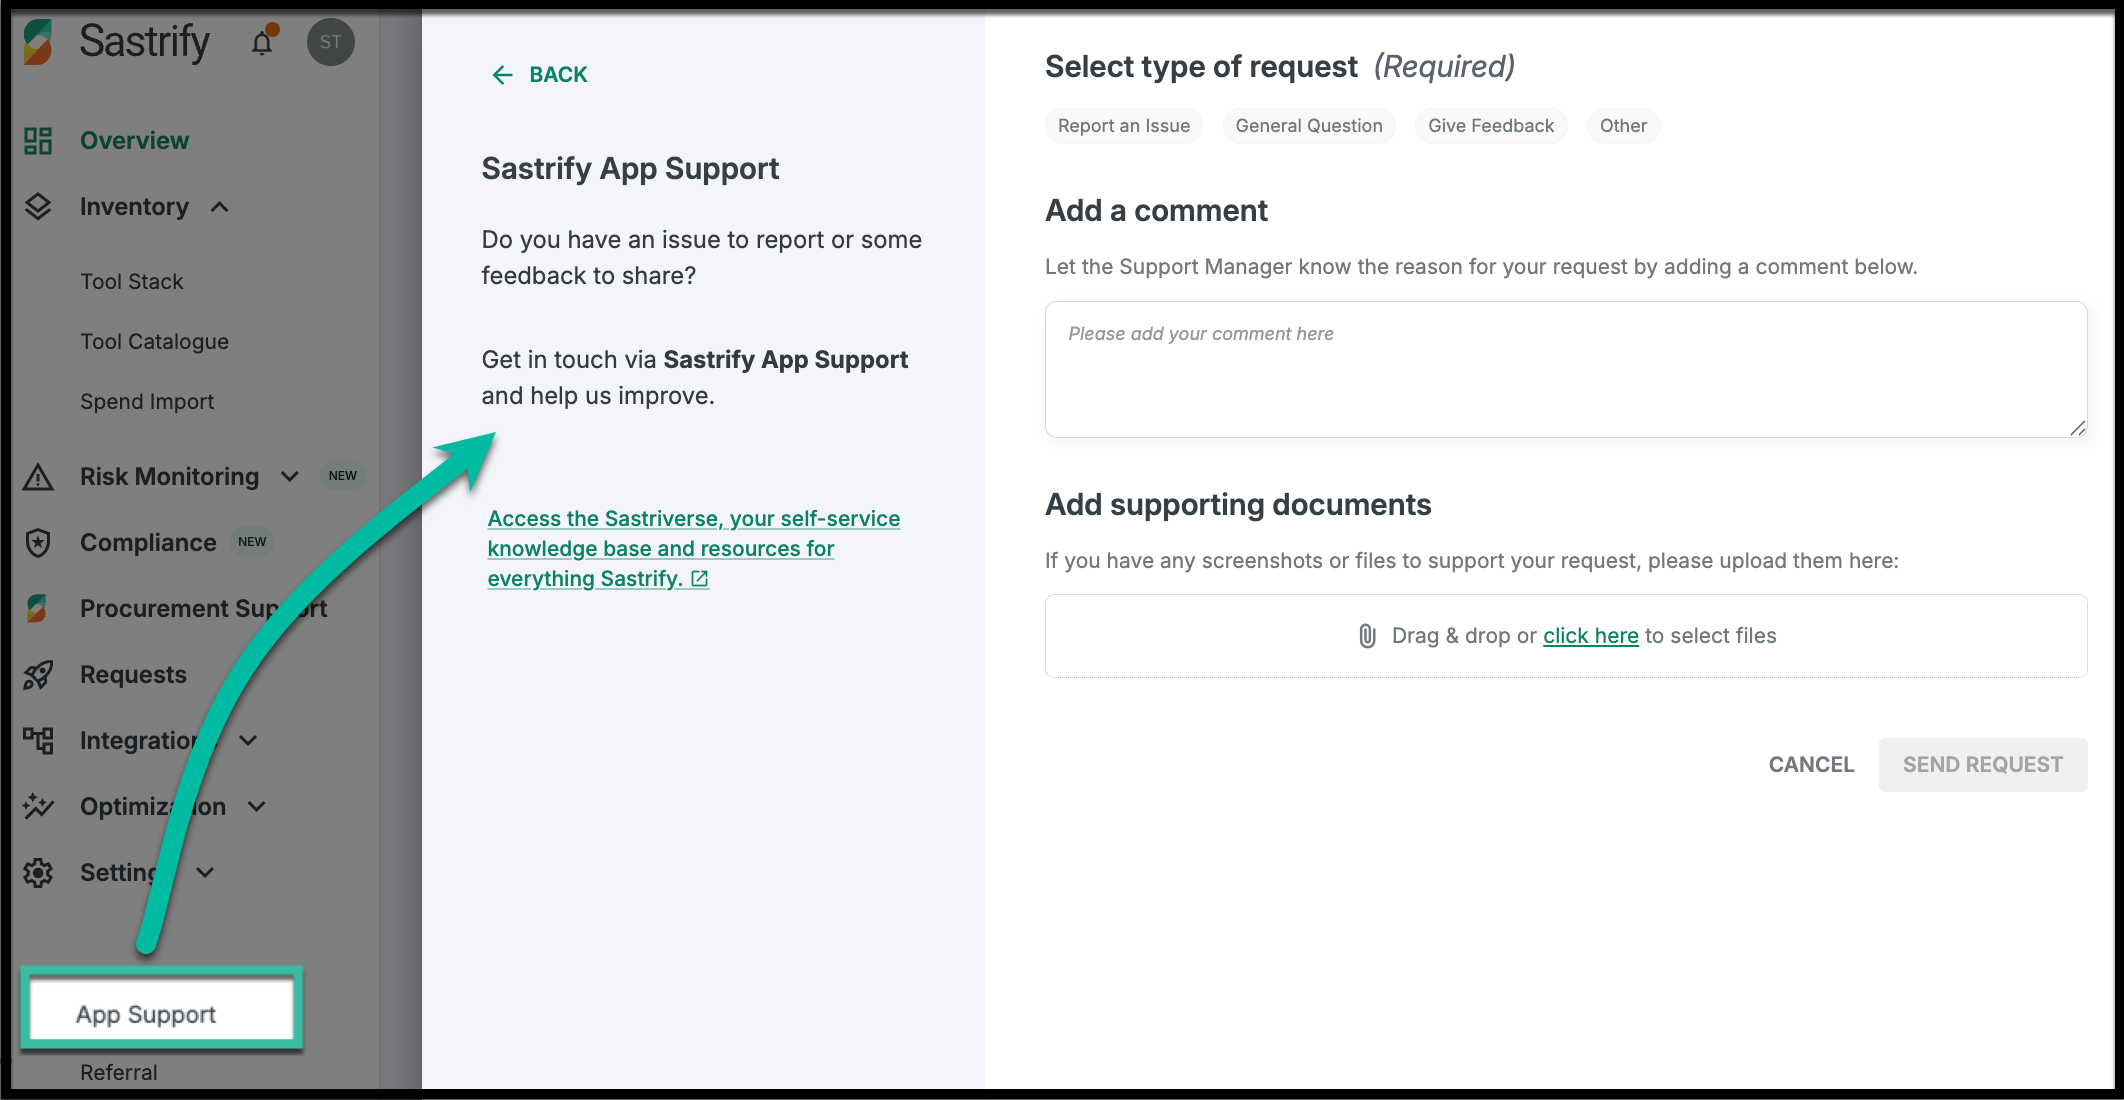Open Procurement Support menu item
The height and width of the screenshot is (1100, 2124).
tap(203, 608)
